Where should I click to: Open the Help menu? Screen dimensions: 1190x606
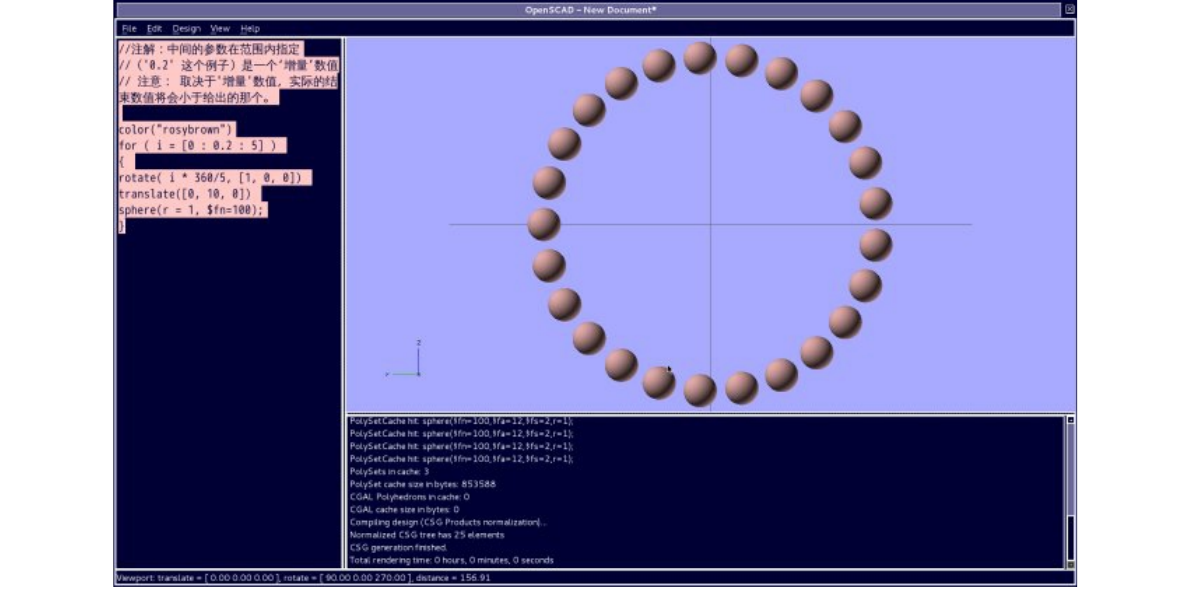[250, 29]
